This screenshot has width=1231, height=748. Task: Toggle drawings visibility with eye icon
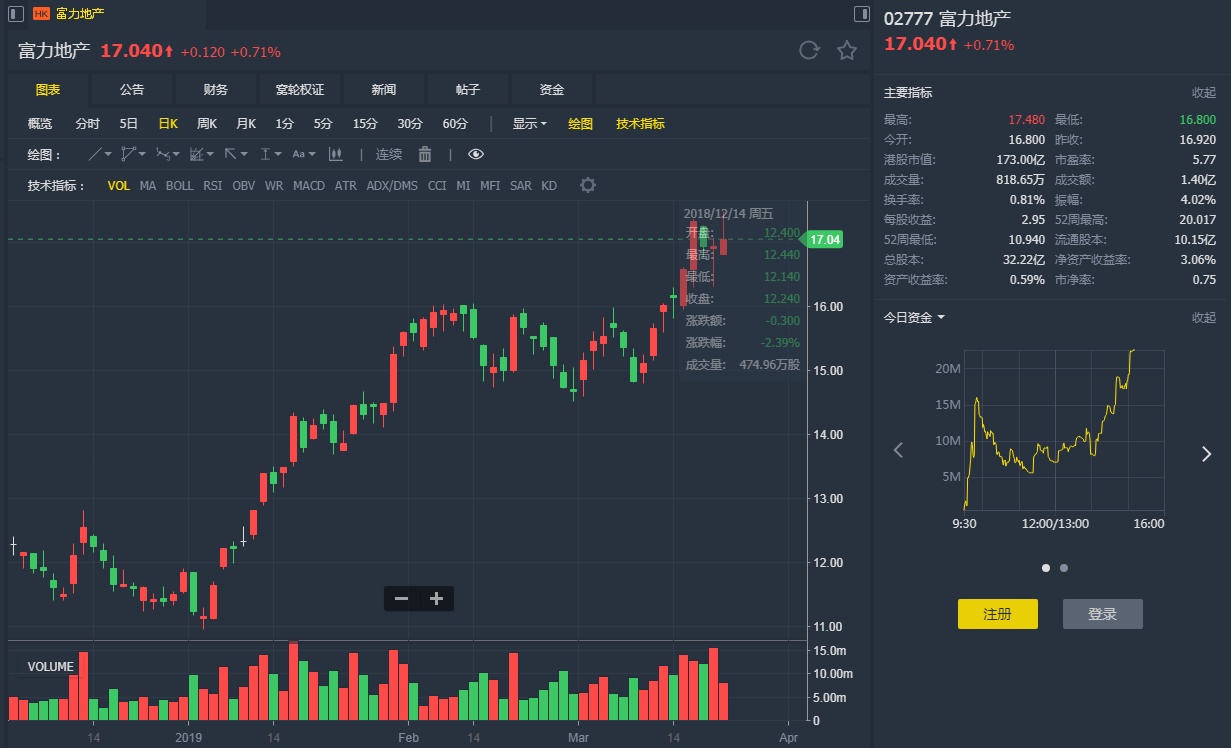click(x=476, y=154)
